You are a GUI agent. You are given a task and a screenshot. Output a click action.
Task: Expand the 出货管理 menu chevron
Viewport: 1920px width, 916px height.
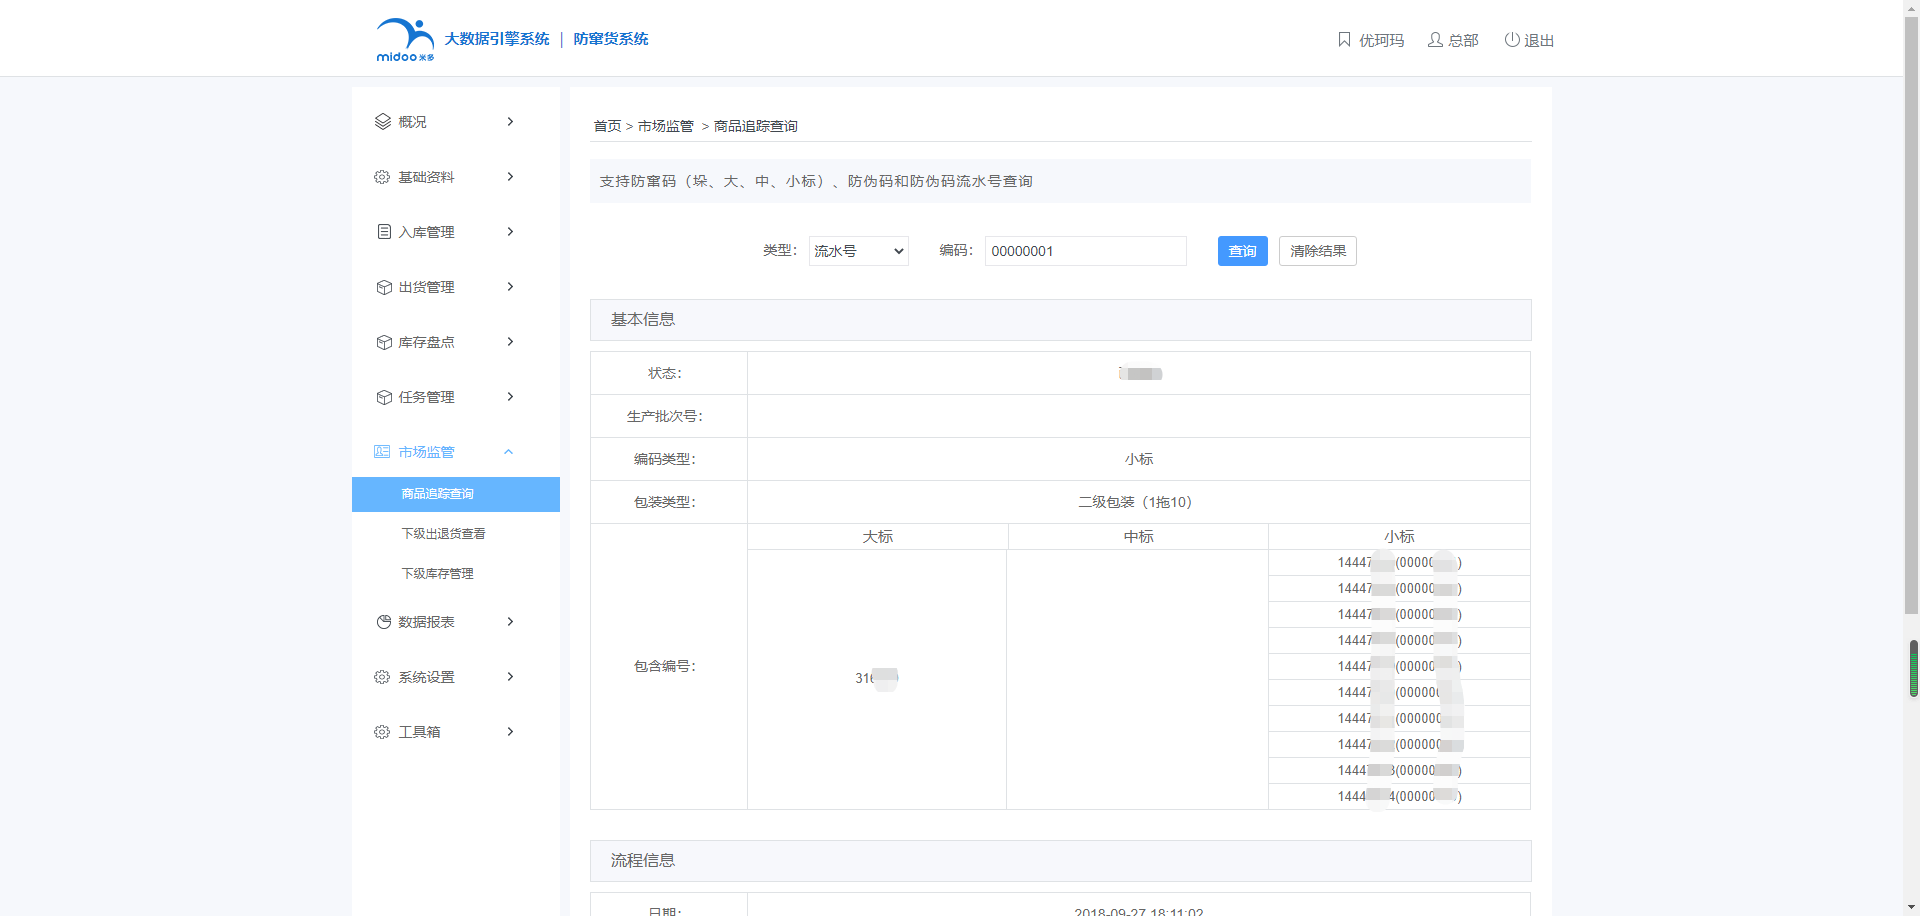click(x=510, y=287)
